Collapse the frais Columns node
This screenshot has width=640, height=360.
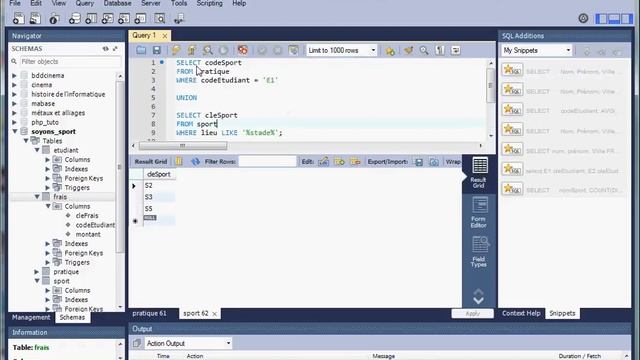coord(48,206)
